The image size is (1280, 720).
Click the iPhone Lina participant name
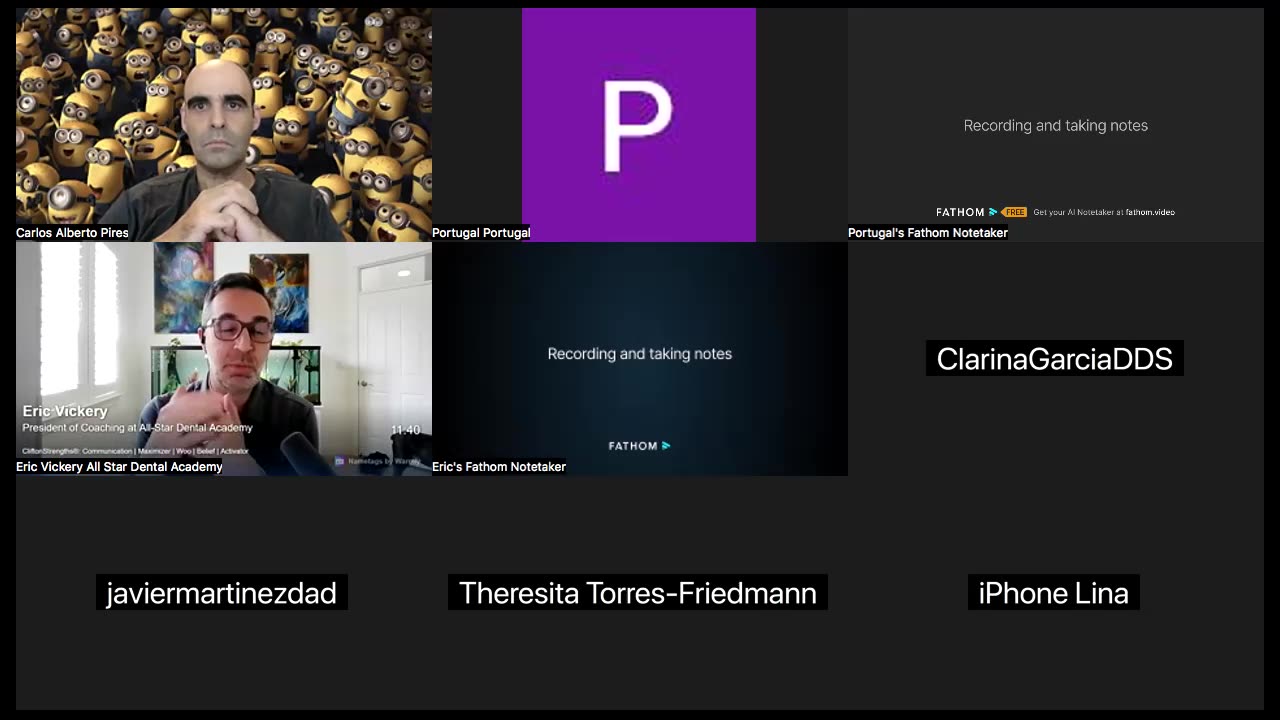click(1054, 593)
